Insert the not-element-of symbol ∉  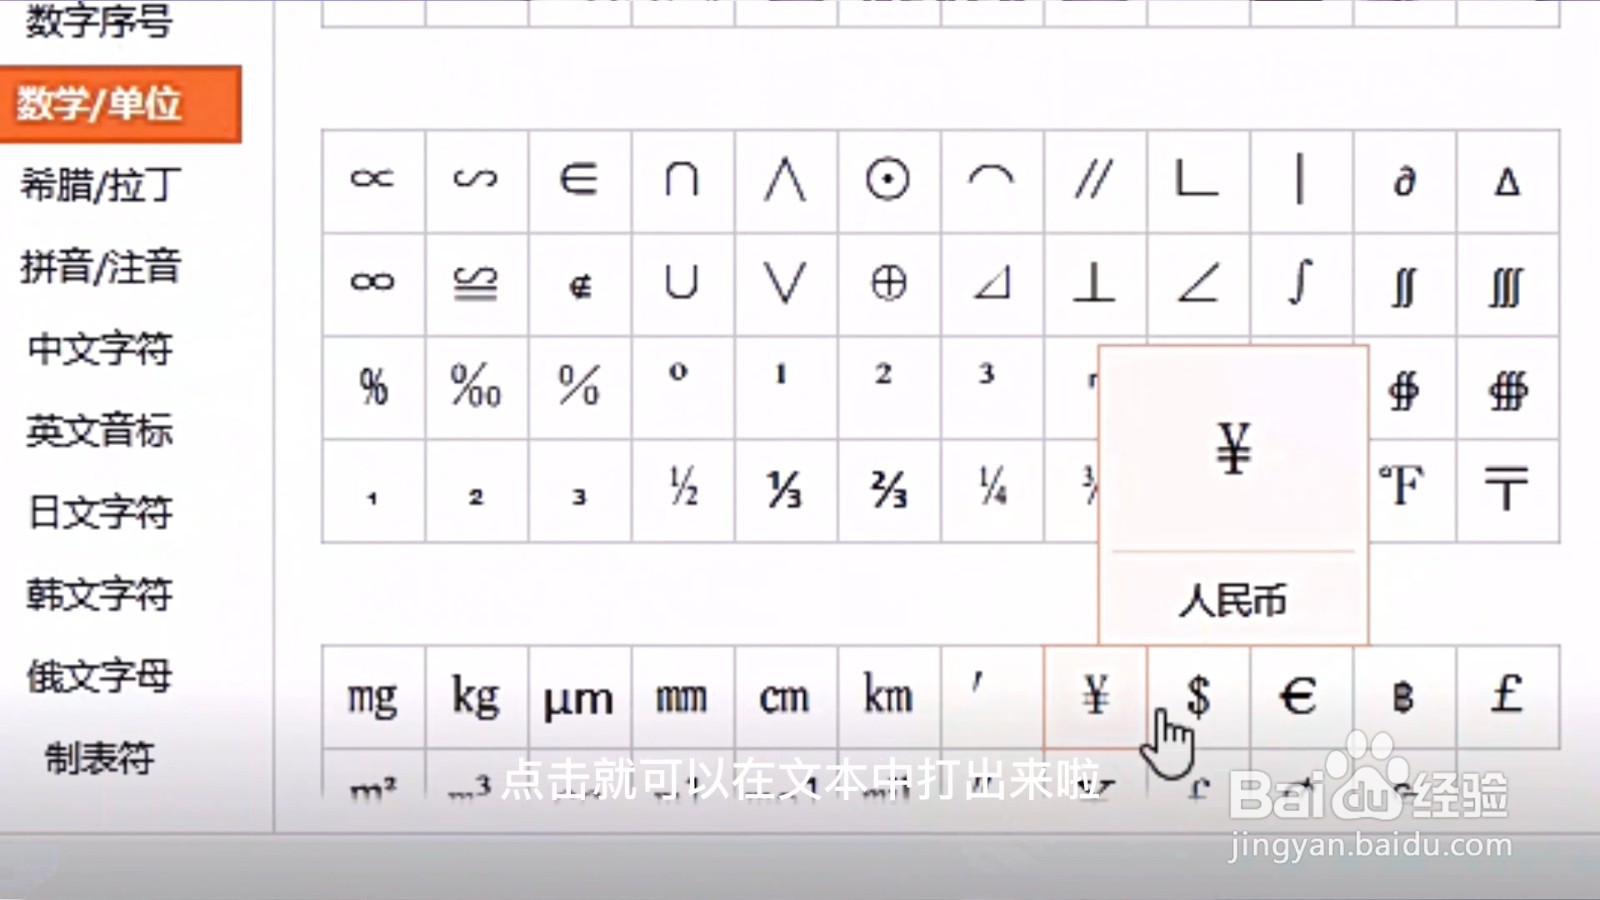[x=579, y=284]
